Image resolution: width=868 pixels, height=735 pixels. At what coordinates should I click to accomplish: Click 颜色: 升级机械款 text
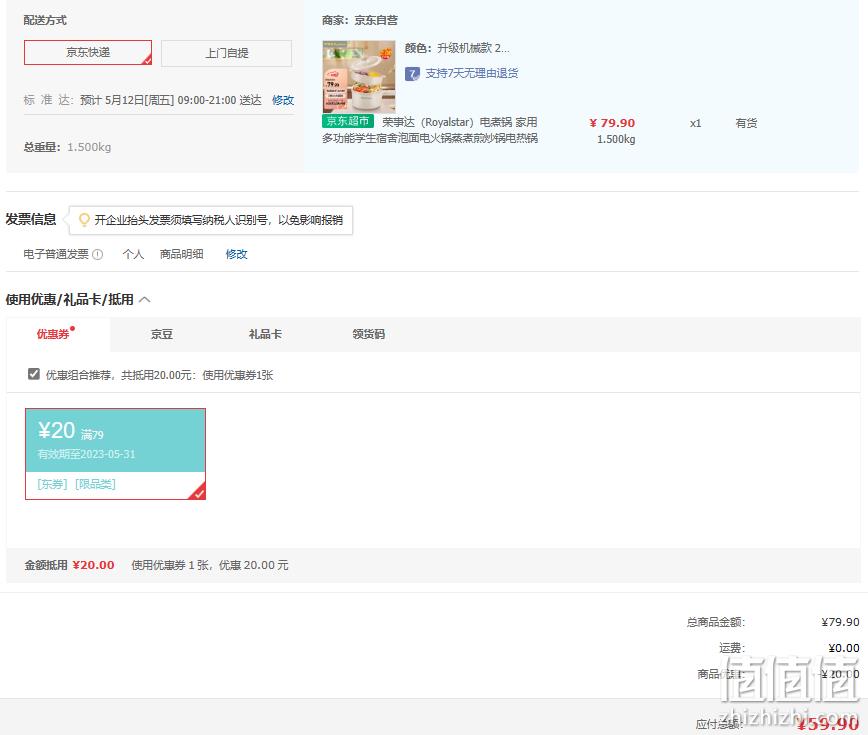click(457, 48)
